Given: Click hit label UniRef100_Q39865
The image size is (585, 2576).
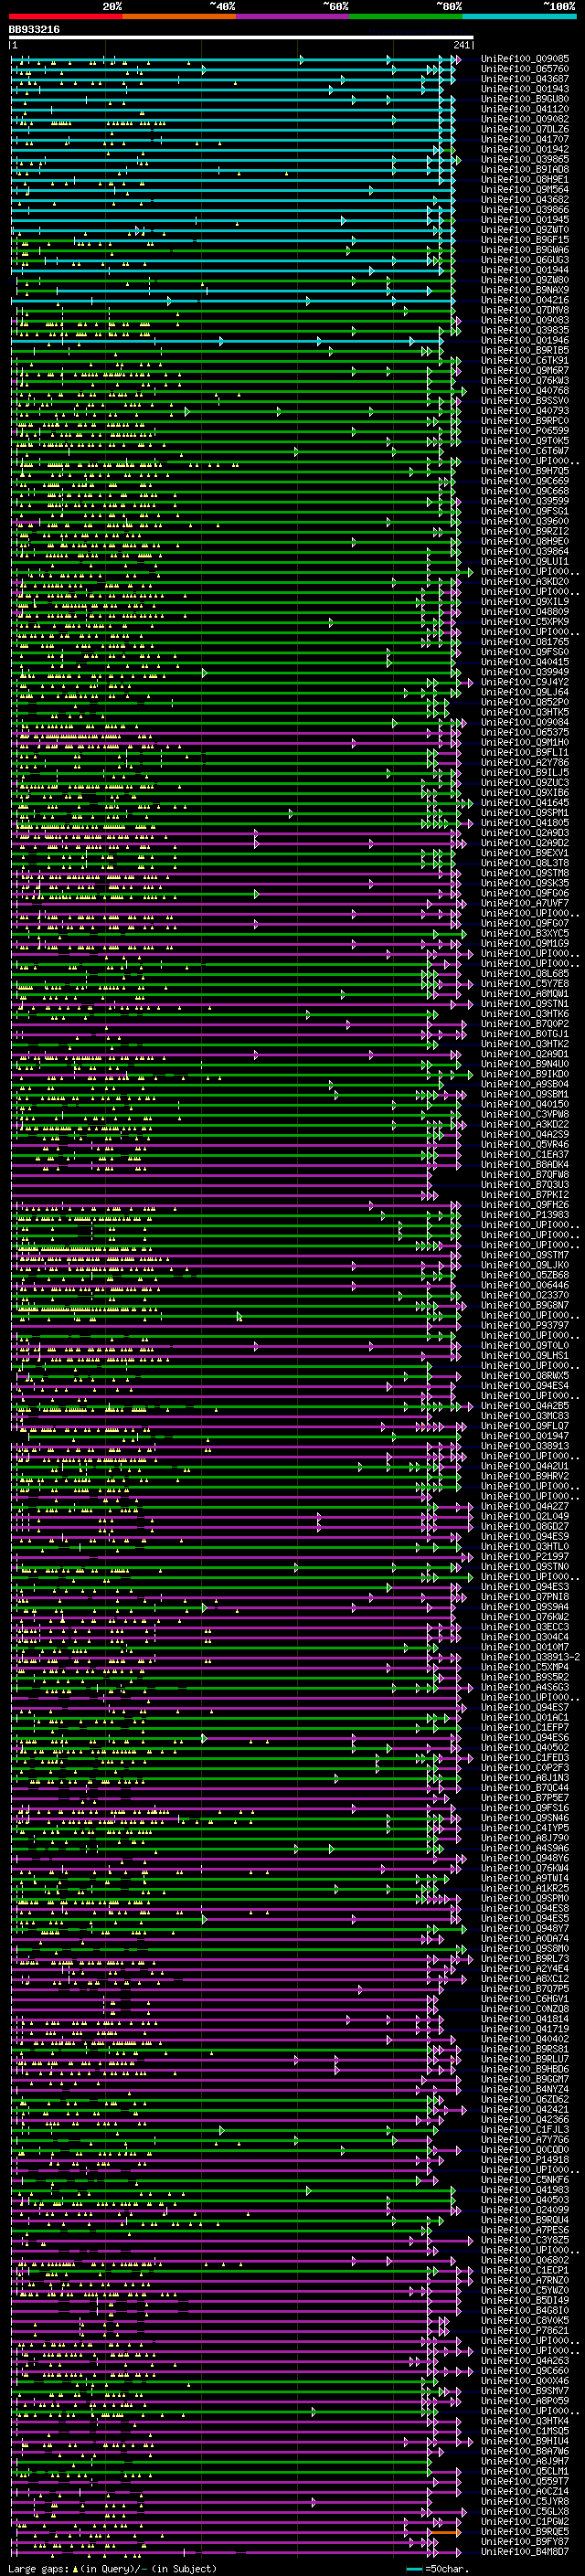Looking at the screenshot, I should click(525, 159).
